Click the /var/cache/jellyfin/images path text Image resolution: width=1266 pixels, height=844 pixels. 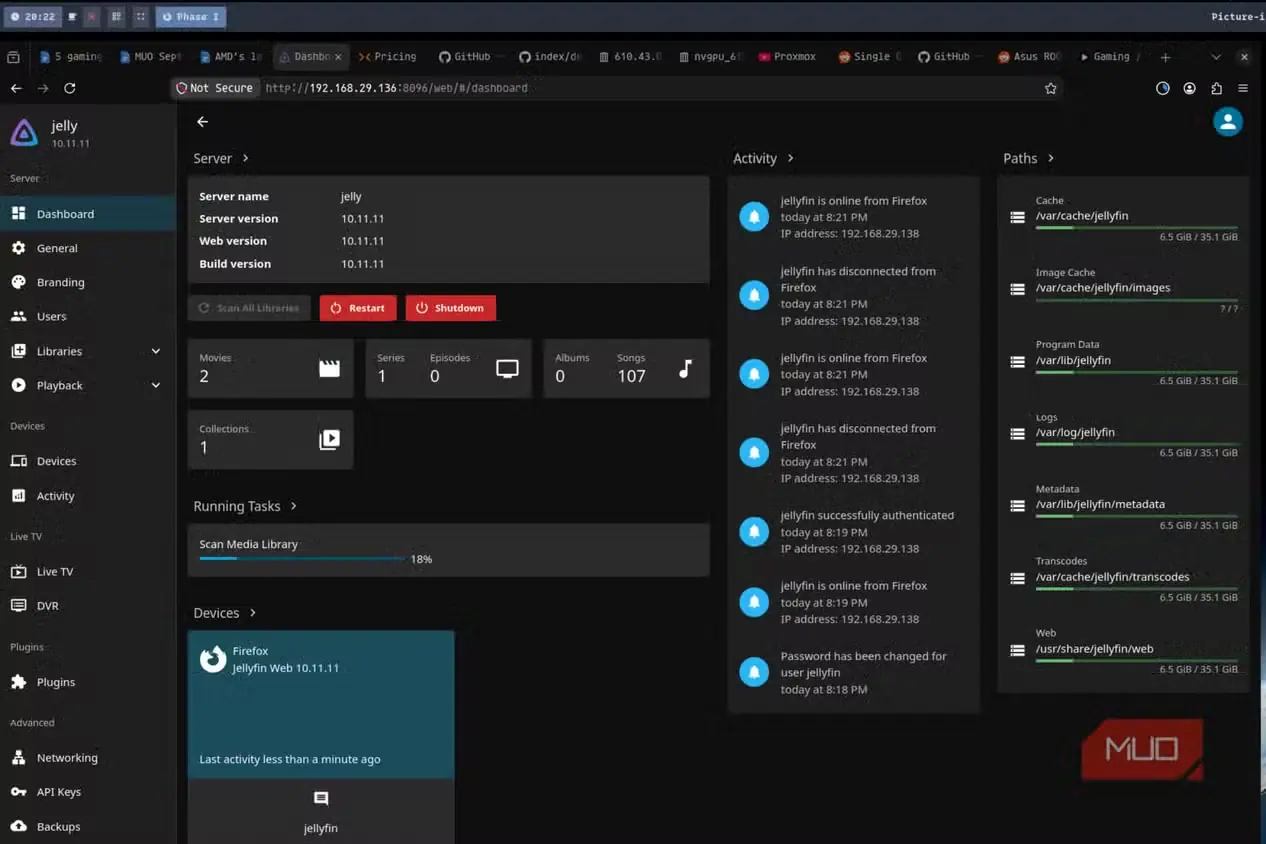tap(1103, 288)
